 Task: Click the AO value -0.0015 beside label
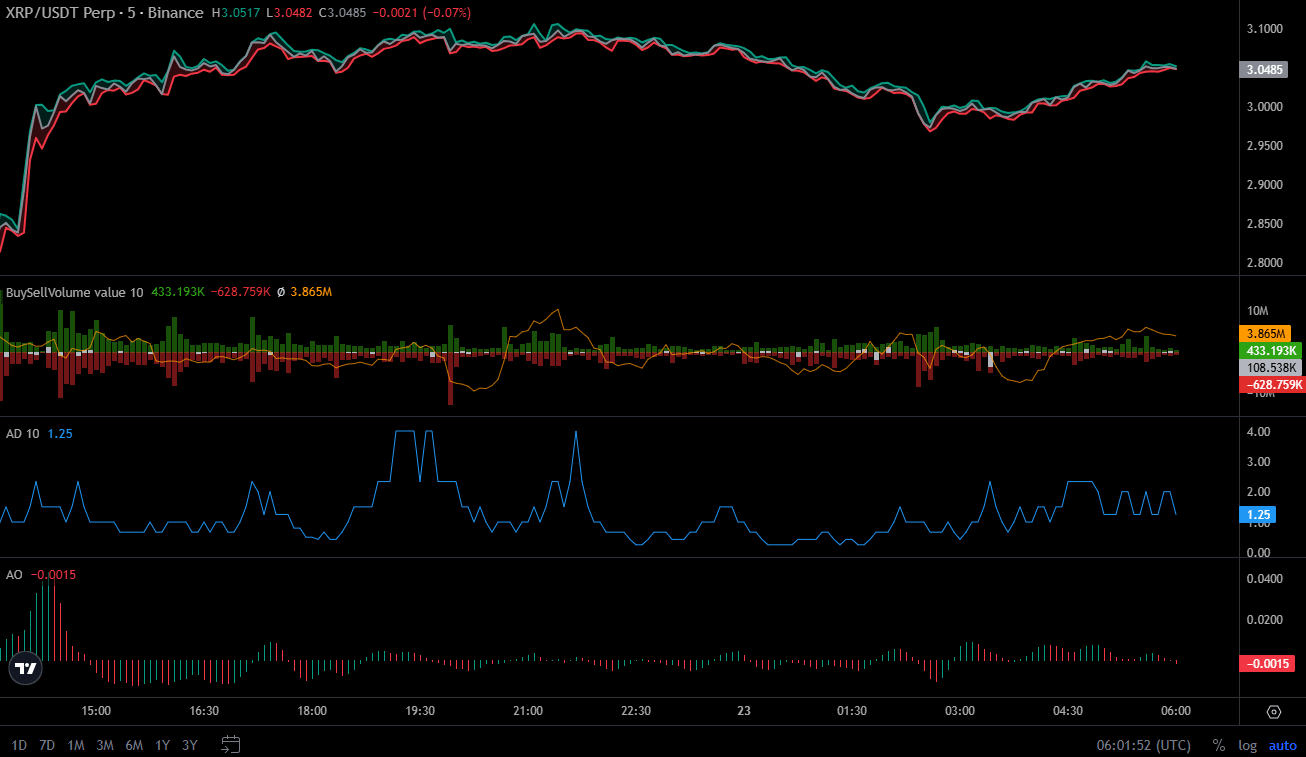coord(53,574)
